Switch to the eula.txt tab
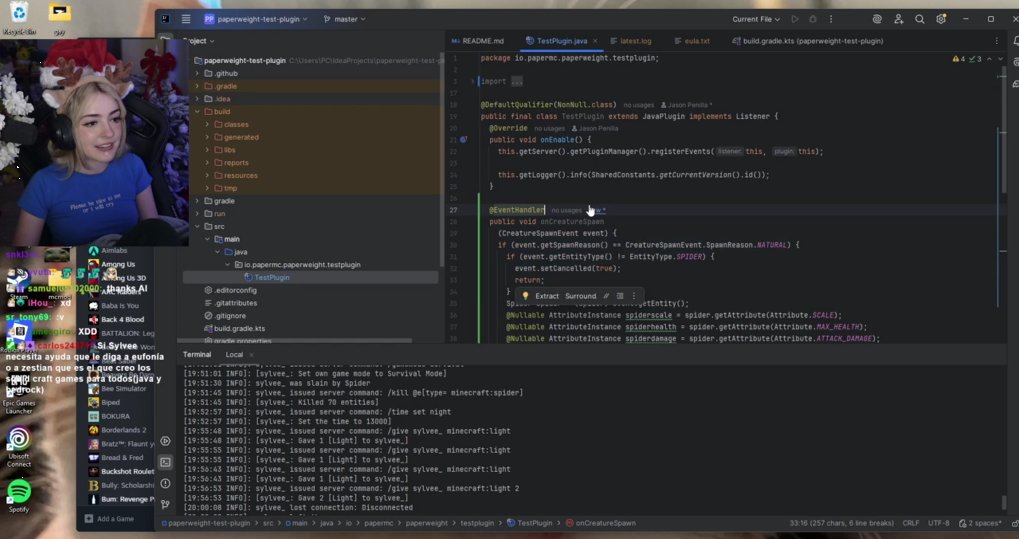Screen dimensions: 1019x539 click(691, 41)
